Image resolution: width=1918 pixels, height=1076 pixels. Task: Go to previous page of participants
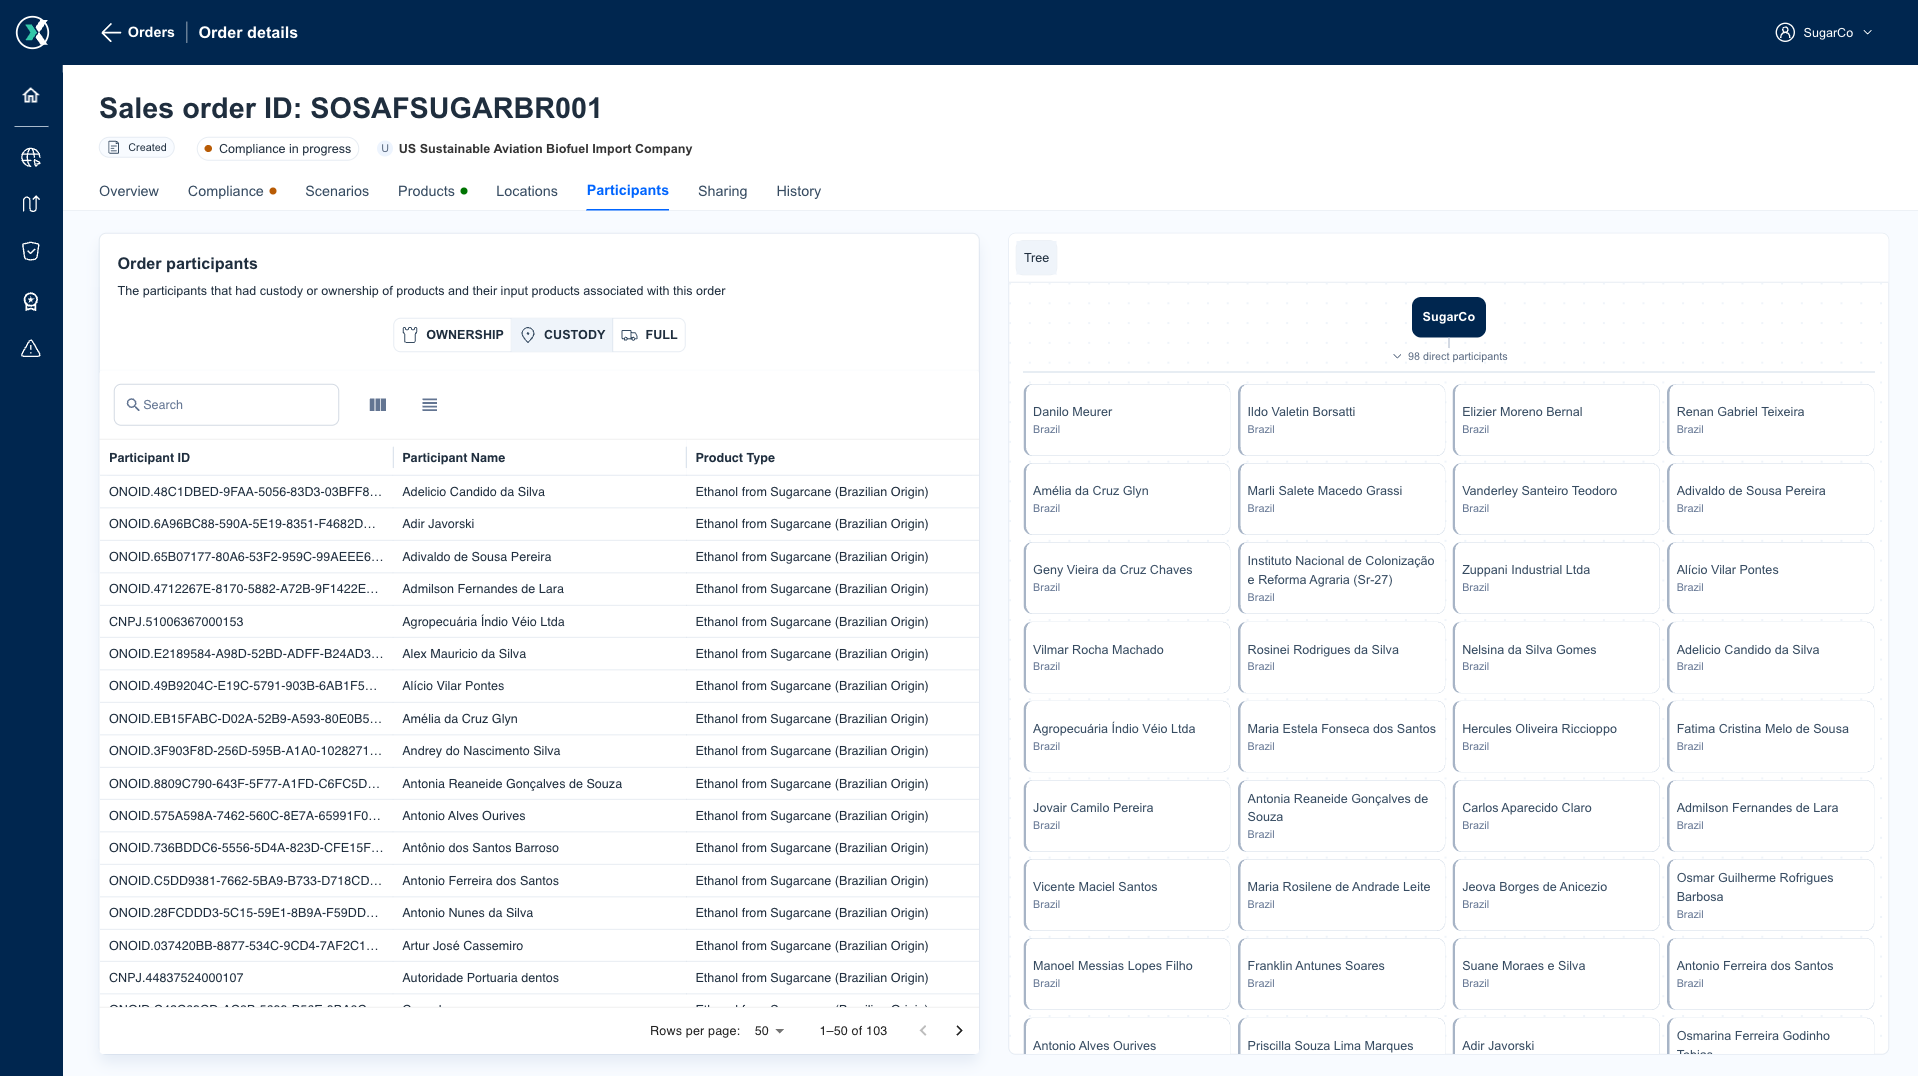[923, 1031]
